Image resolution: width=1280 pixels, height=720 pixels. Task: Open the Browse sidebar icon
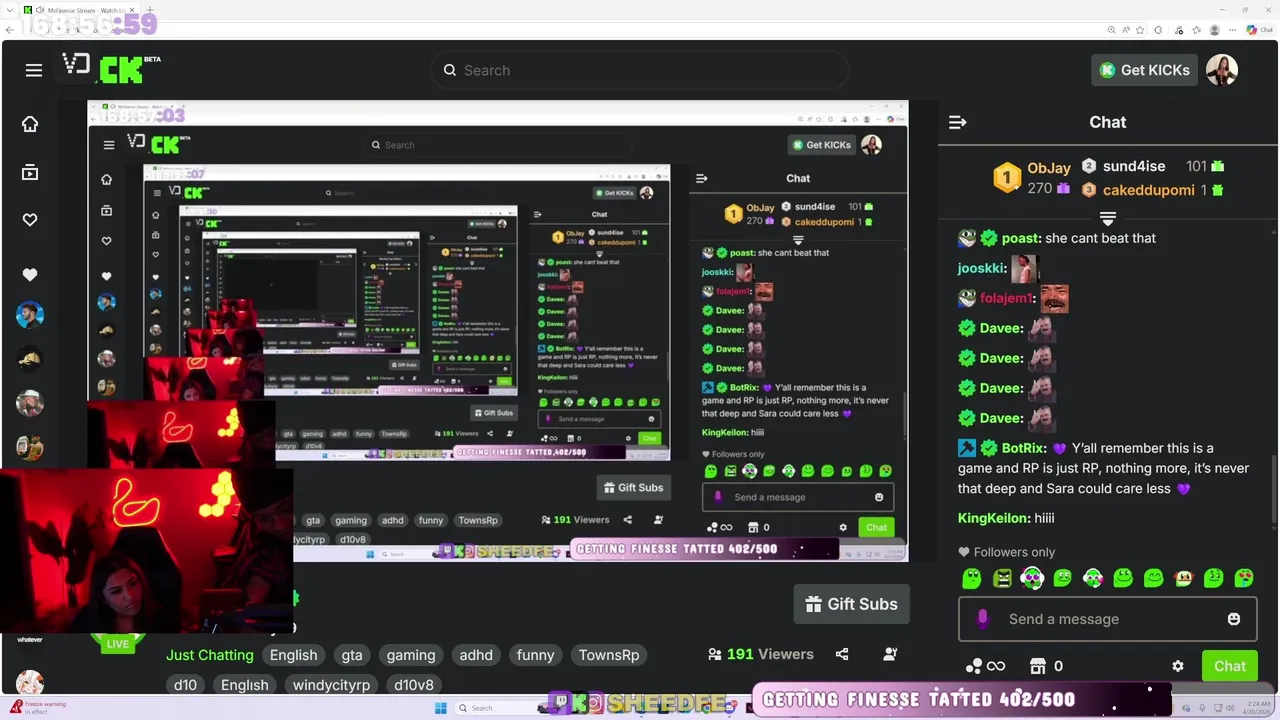point(30,173)
